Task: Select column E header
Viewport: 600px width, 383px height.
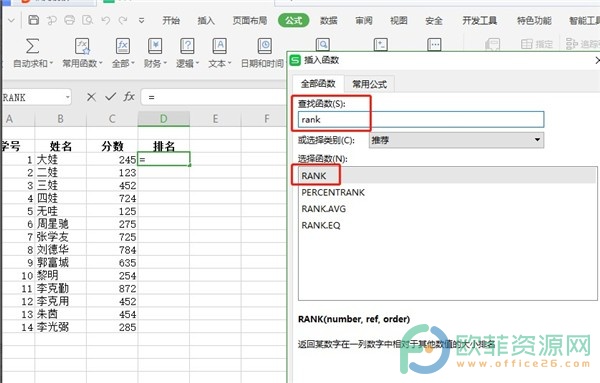Action: pyautogui.click(x=215, y=119)
